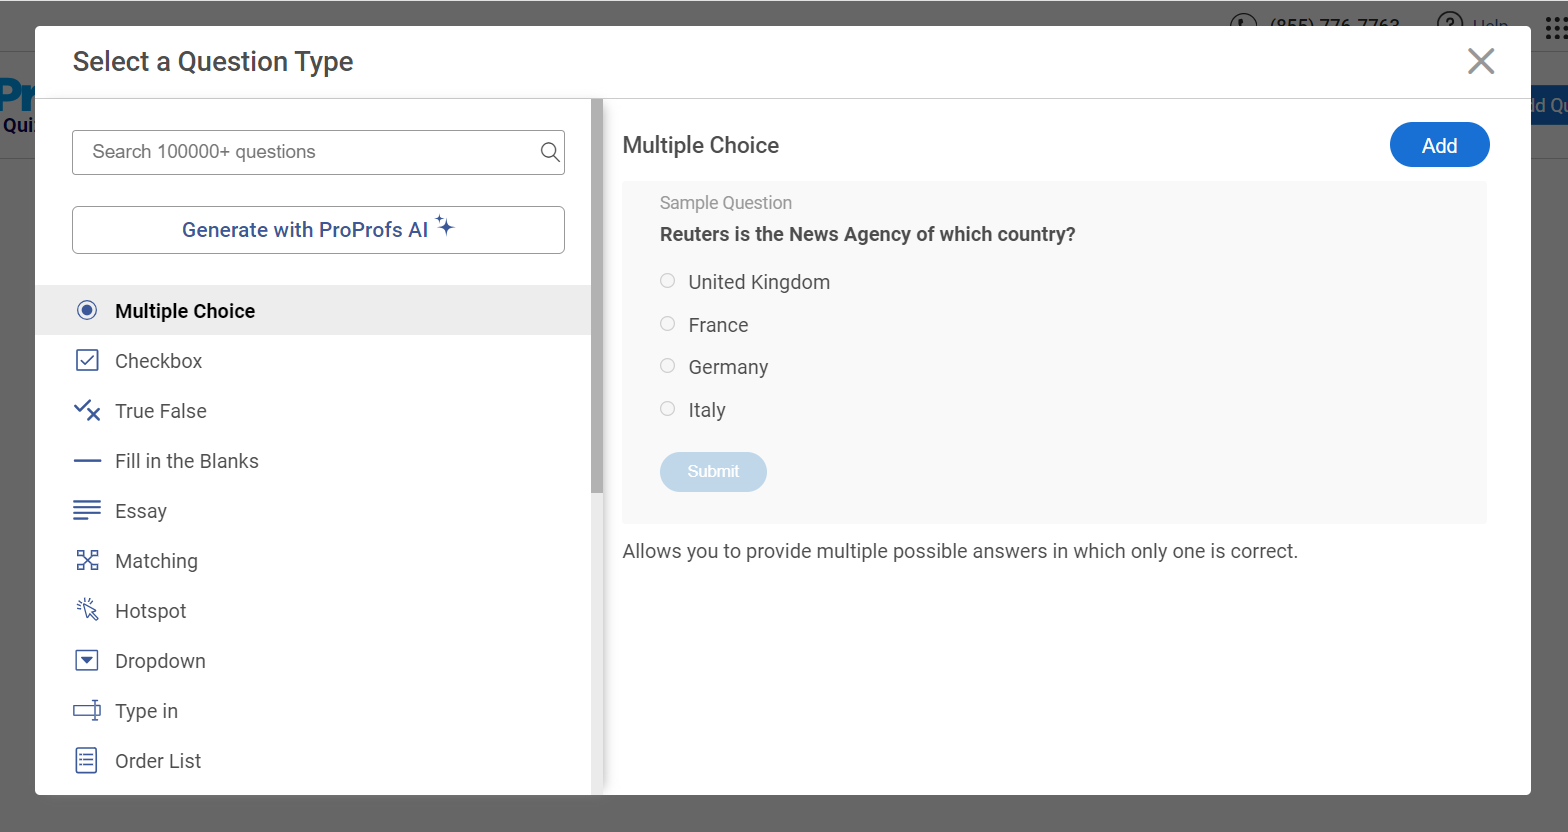
Task: Click the question type list scrollbar
Action: click(x=597, y=300)
